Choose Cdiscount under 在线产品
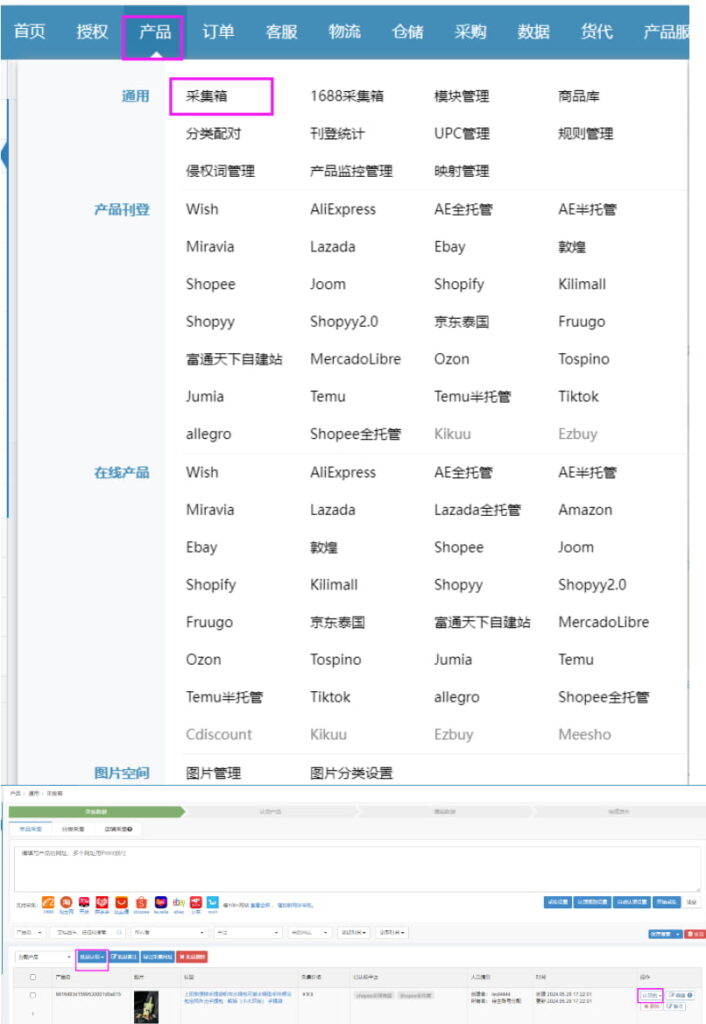706x1024 pixels. tap(219, 734)
